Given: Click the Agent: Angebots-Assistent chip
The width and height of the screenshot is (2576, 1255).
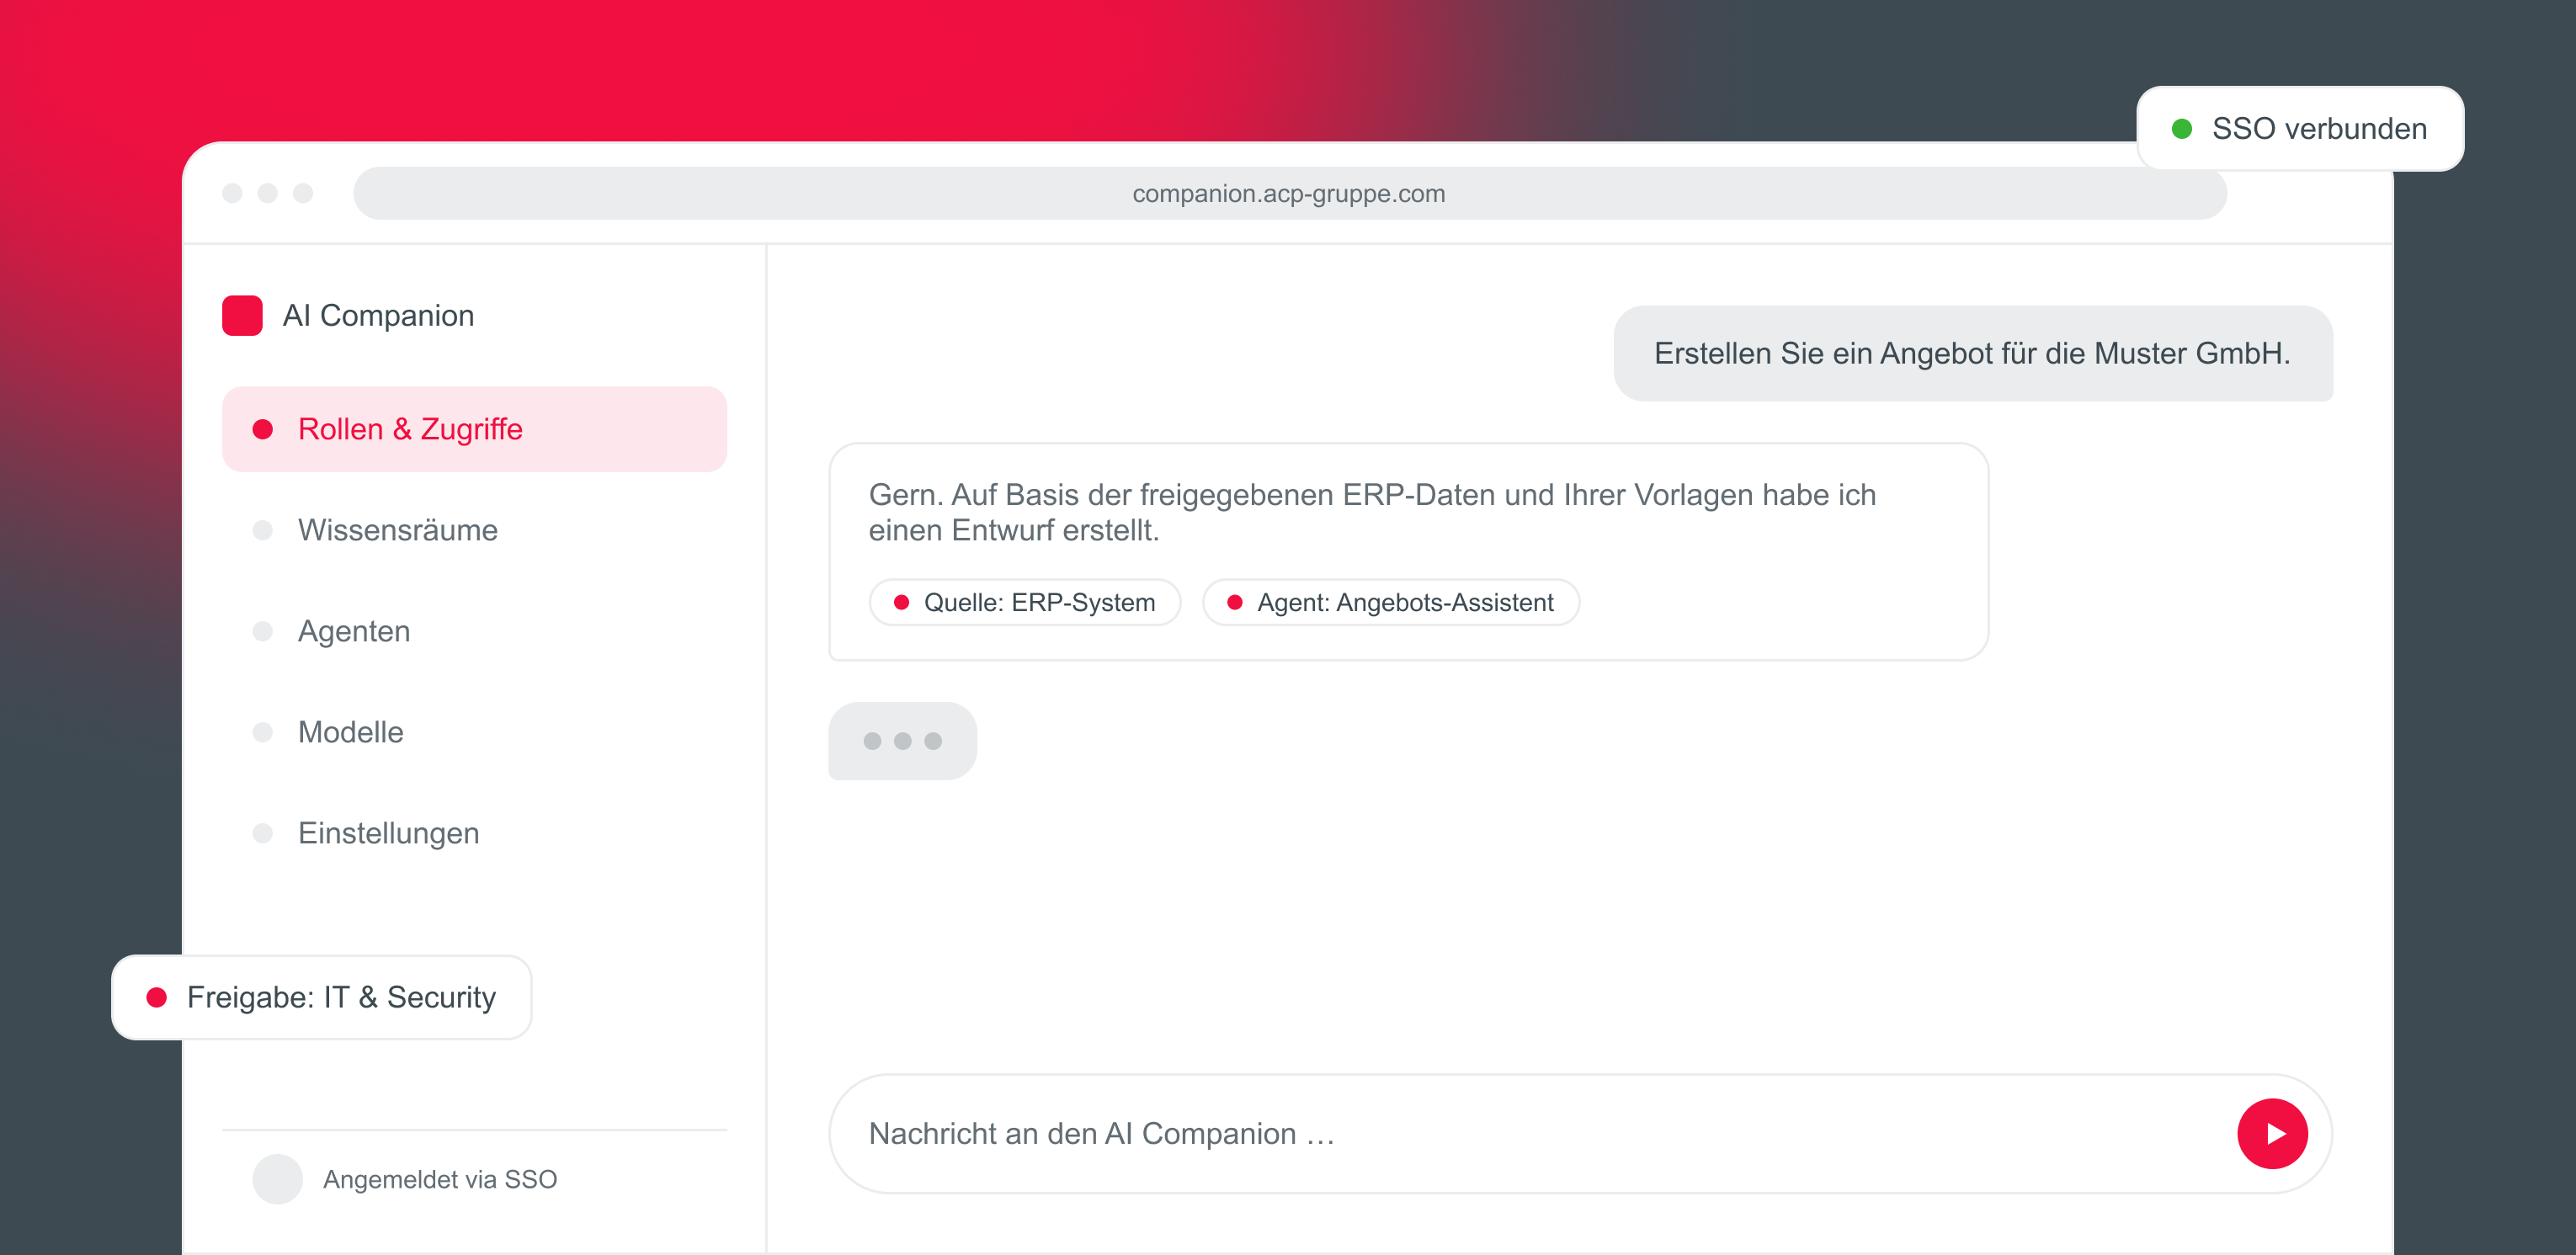Looking at the screenshot, I should pos(1390,602).
